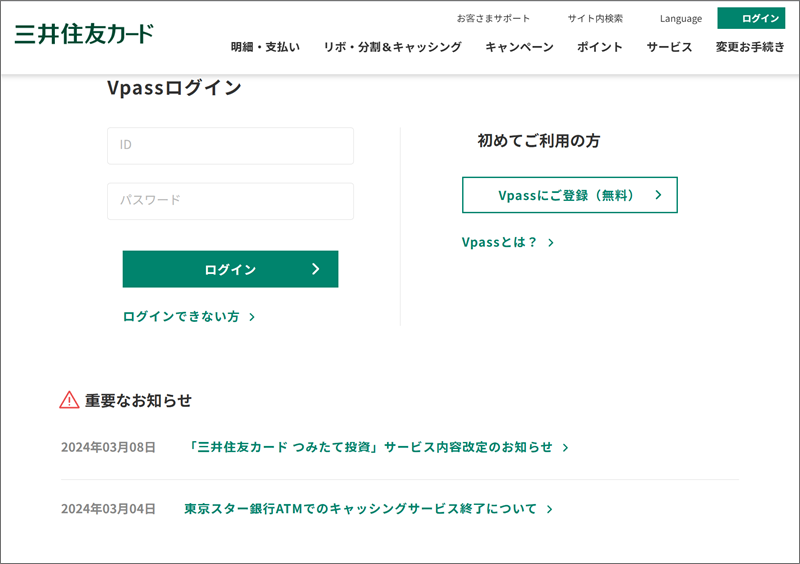The height and width of the screenshot is (564, 800).
Task: Click the chevron after ログインできない方
Action: coord(252,317)
